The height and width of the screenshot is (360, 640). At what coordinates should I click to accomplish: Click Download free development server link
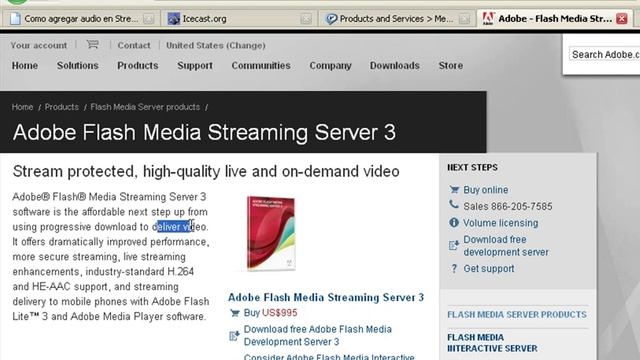click(x=506, y=246)
